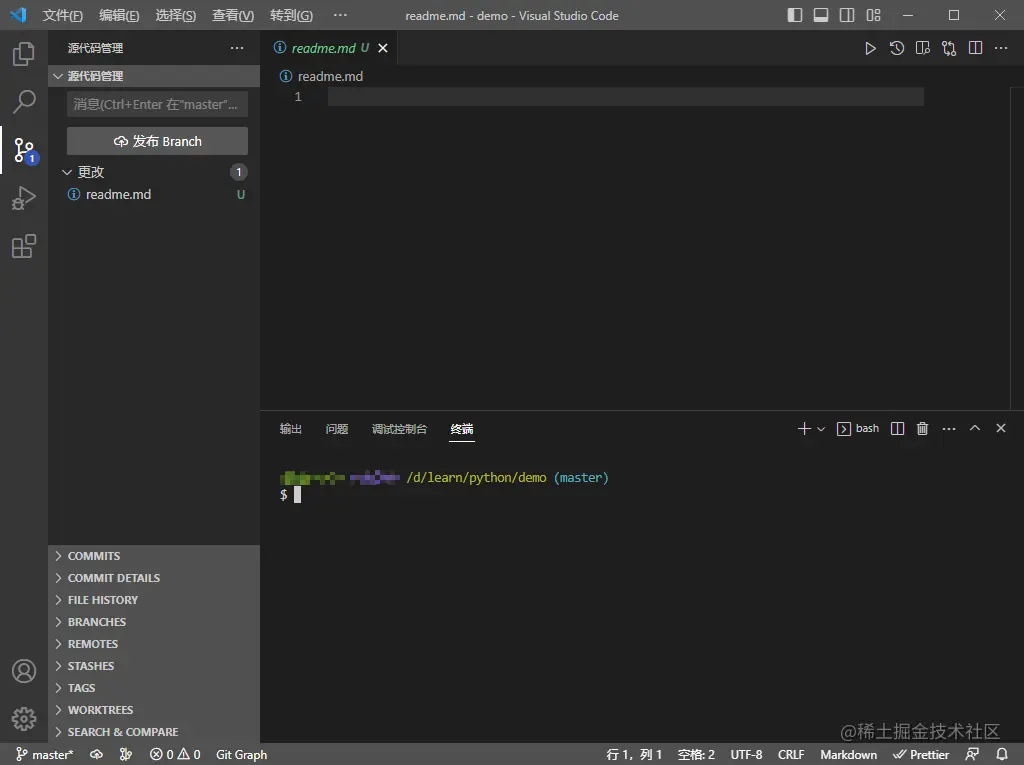Open the customize layout icon
This screenshot has width=1024, height=765.
(x=873, y=15)
